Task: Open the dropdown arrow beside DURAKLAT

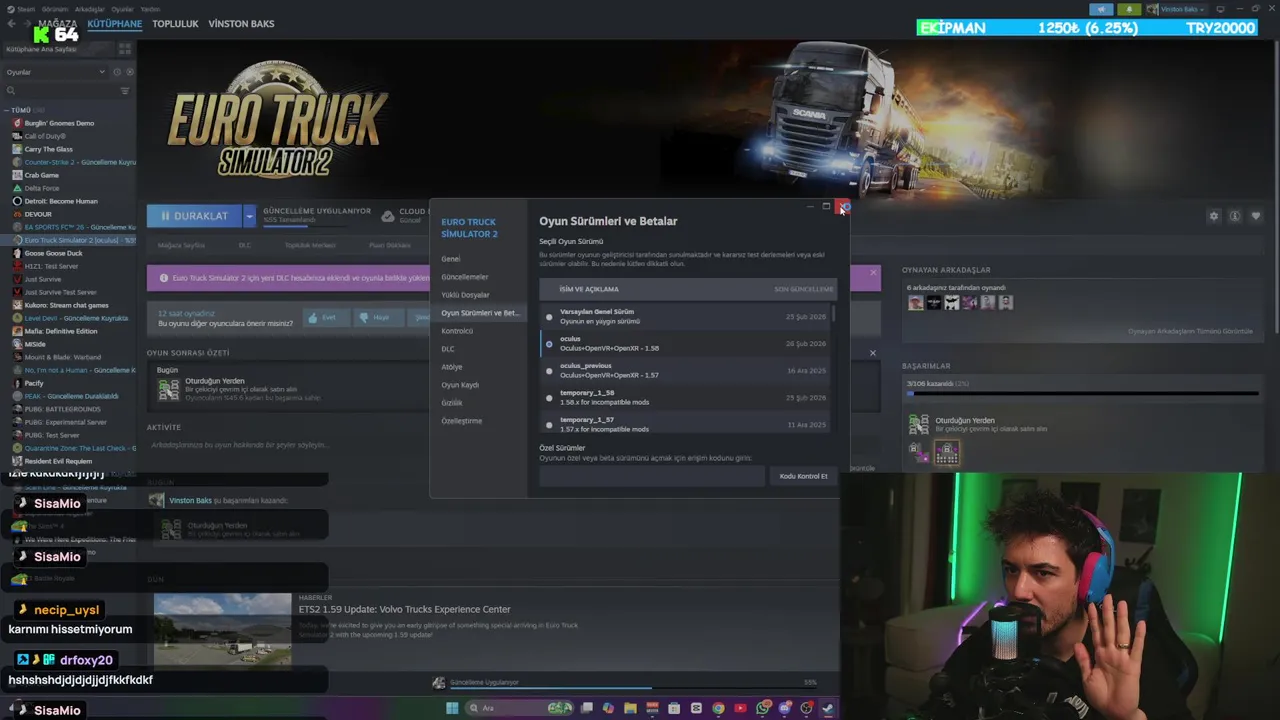Action: 250,216
